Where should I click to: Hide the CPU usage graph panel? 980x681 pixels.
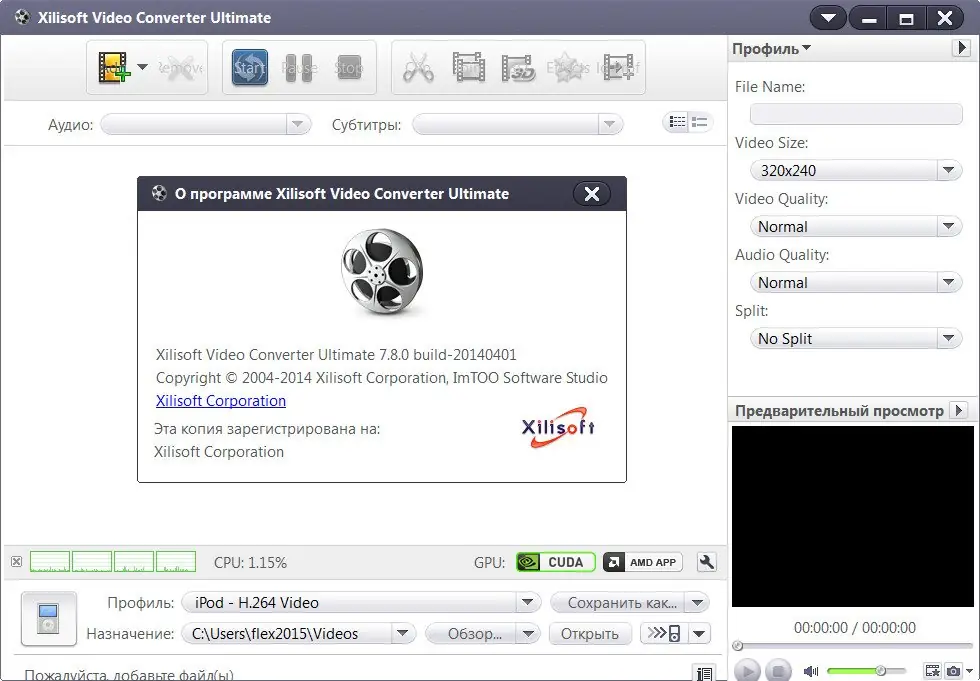16,562
